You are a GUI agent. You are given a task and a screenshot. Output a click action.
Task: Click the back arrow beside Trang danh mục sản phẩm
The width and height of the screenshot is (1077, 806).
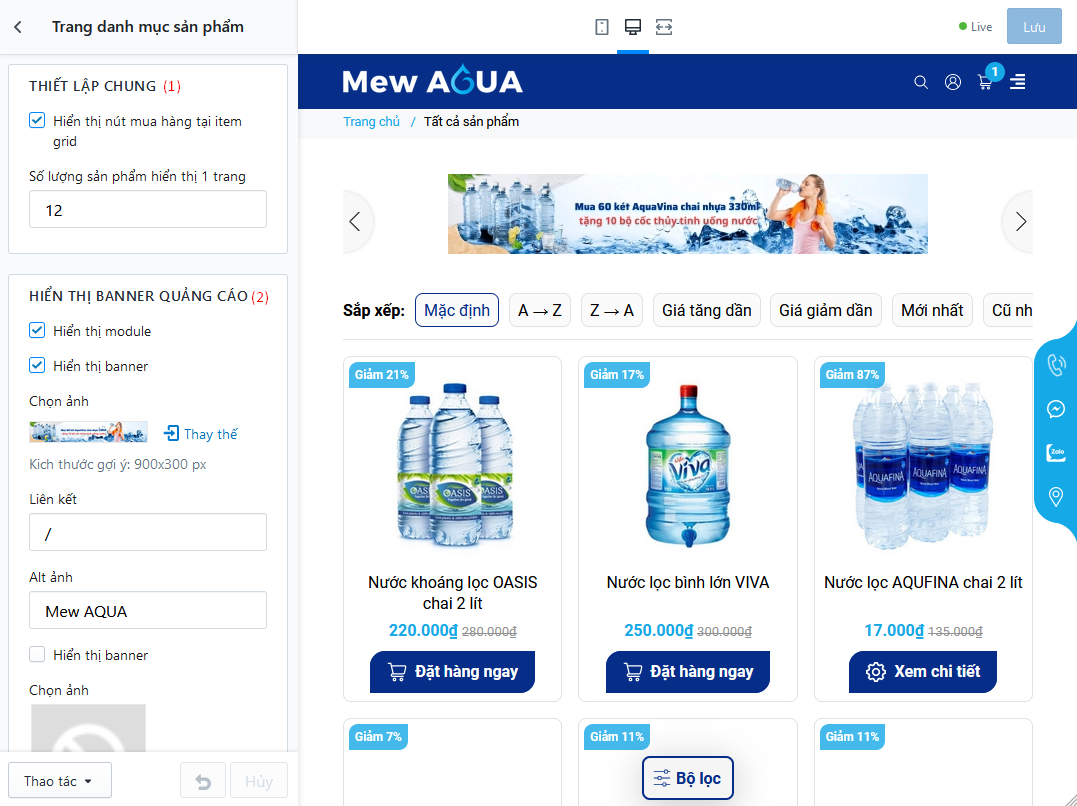coord(18,27)
